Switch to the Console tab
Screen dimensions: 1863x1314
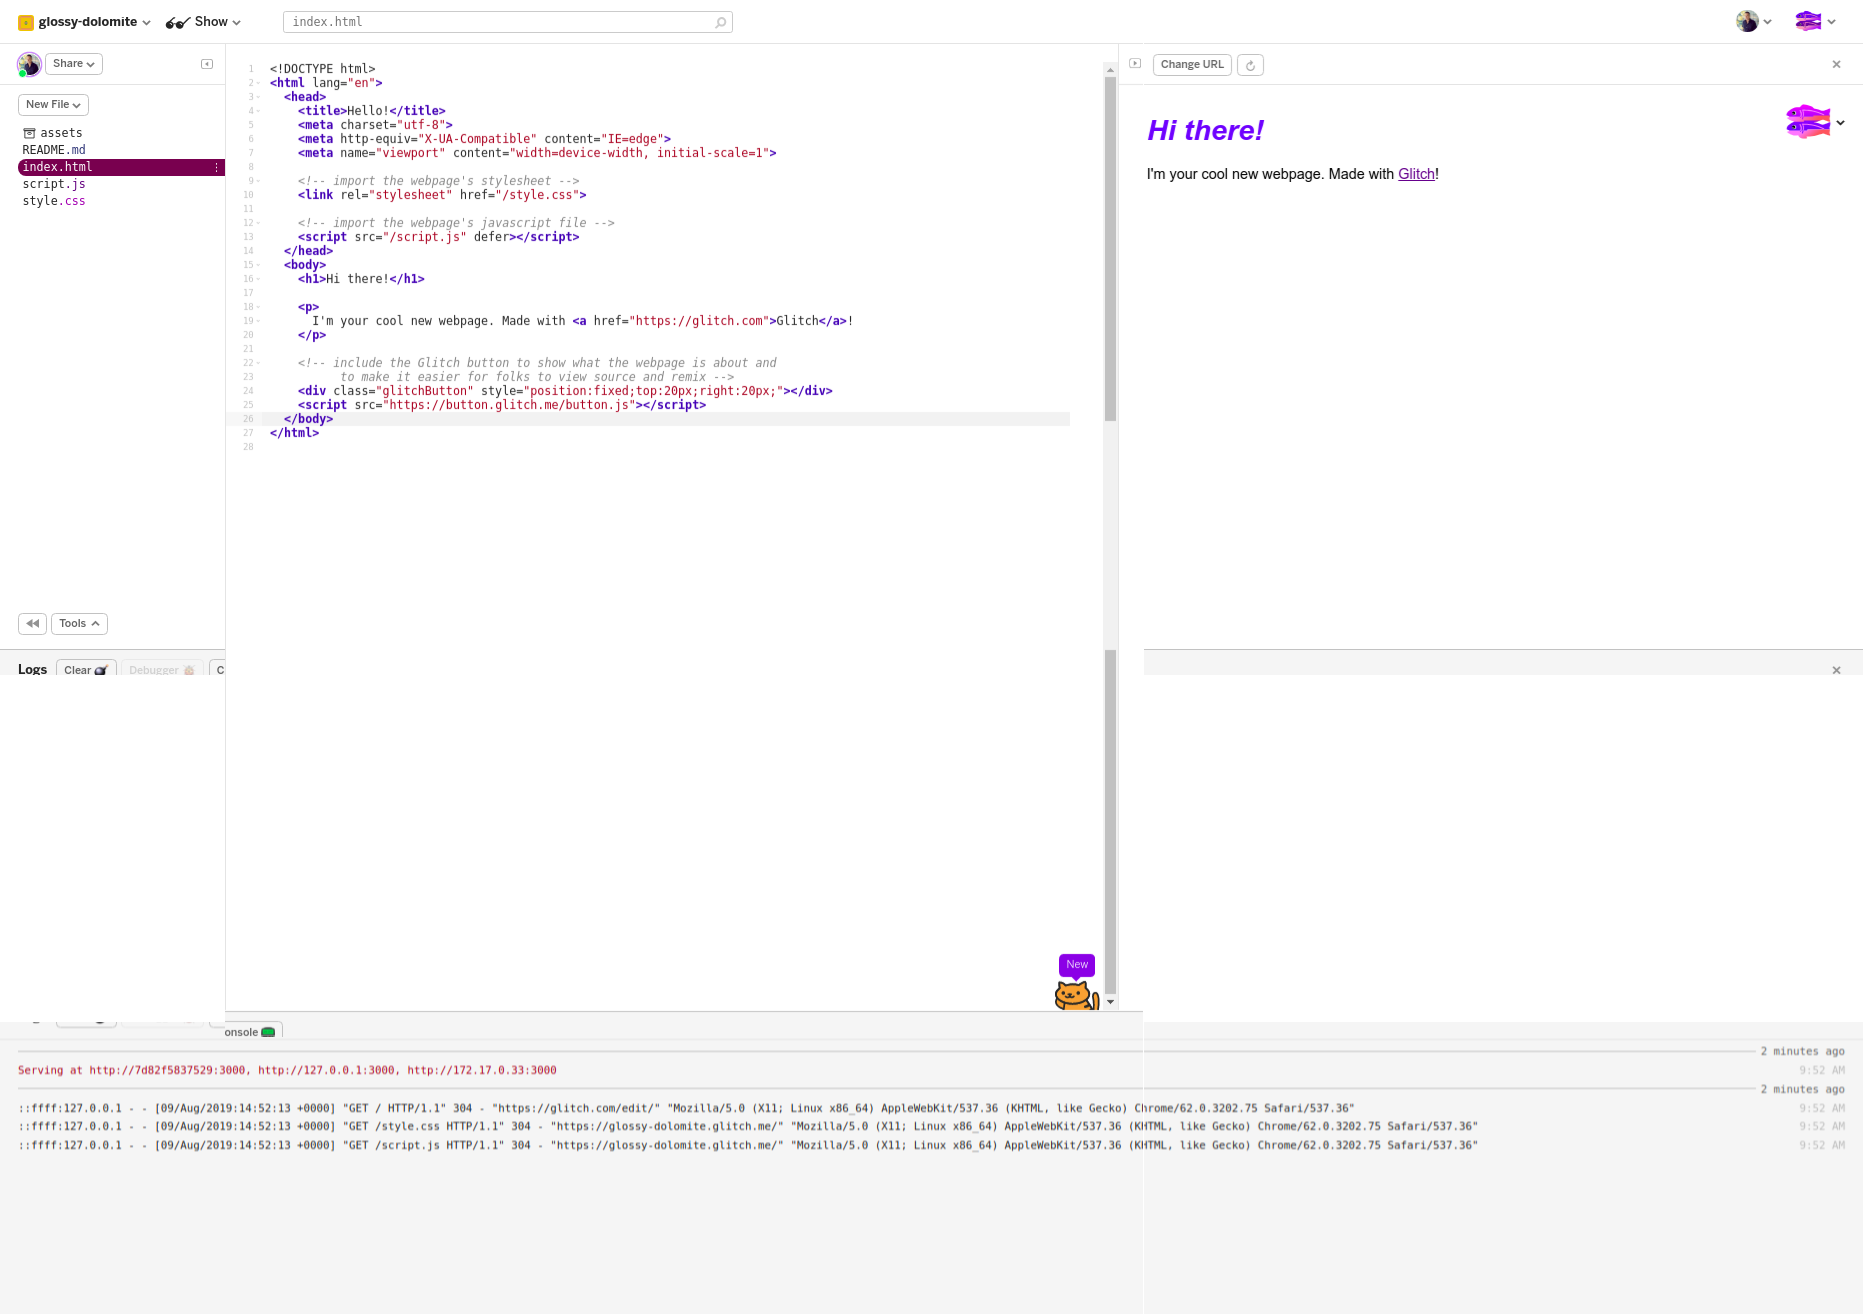251,1032
